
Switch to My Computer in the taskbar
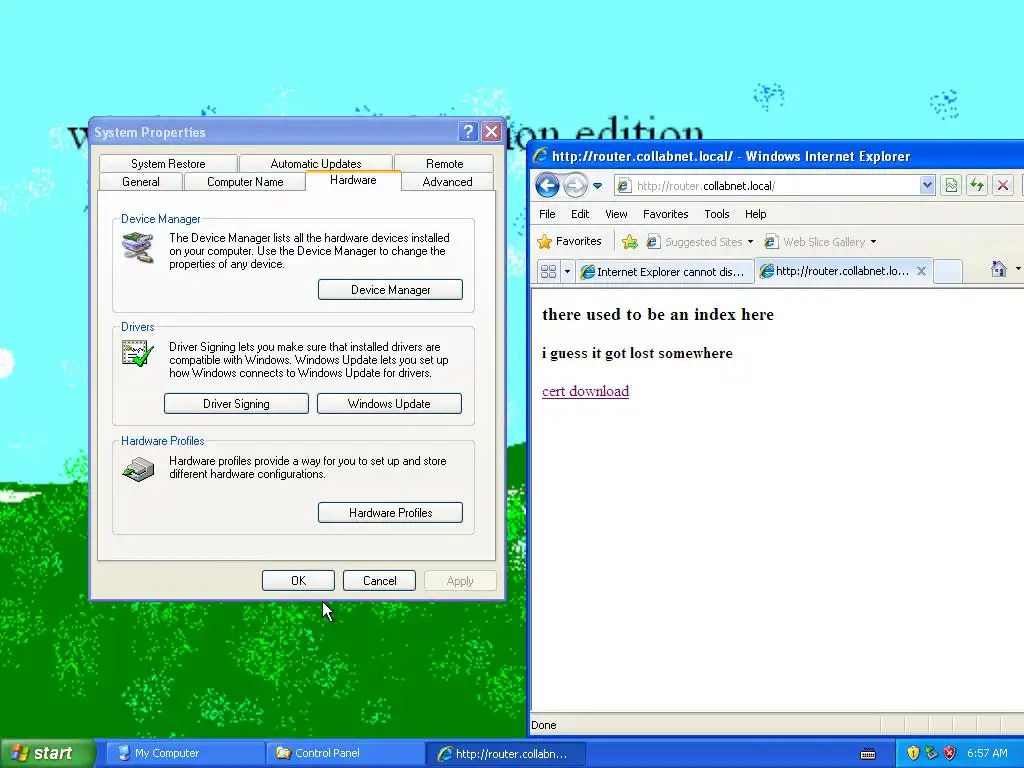click(x=185, y=753)
